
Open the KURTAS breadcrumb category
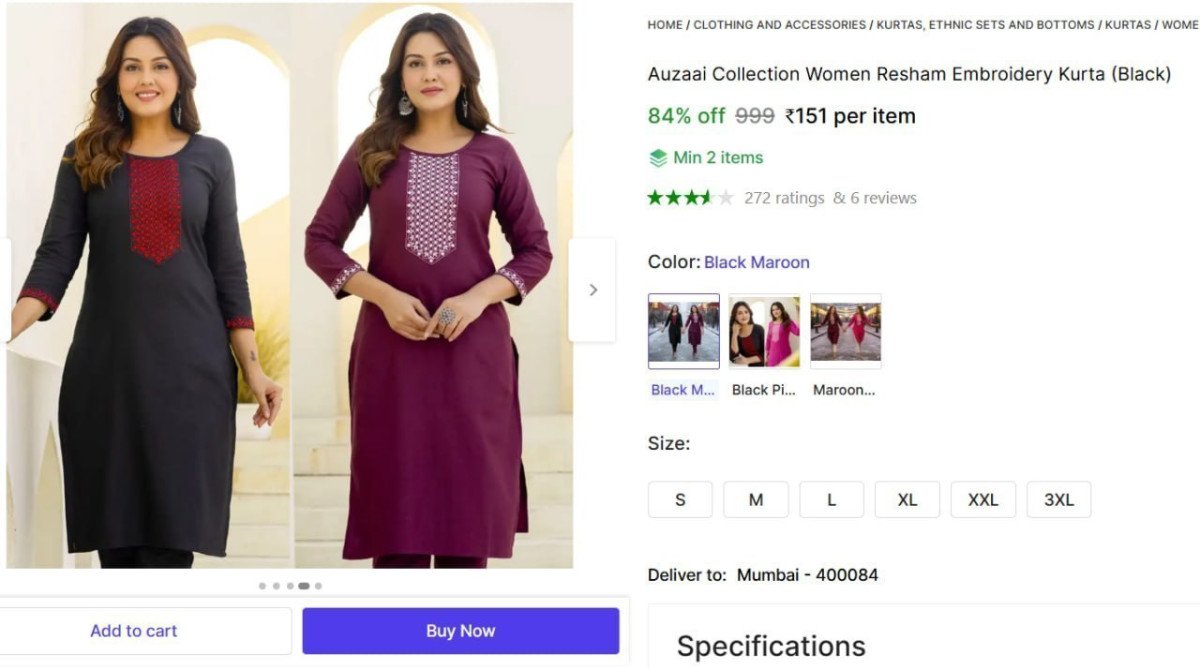(x=1127, y=24)
